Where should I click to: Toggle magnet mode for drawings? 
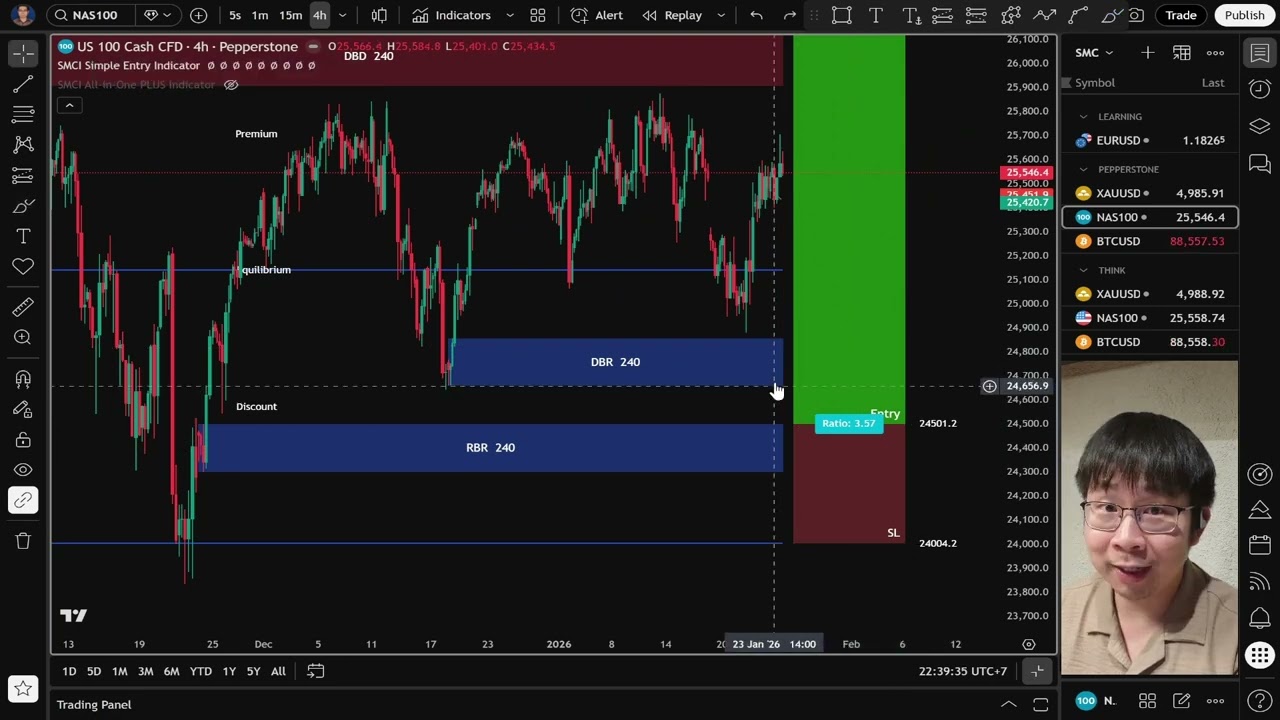[x=23, y=379]
